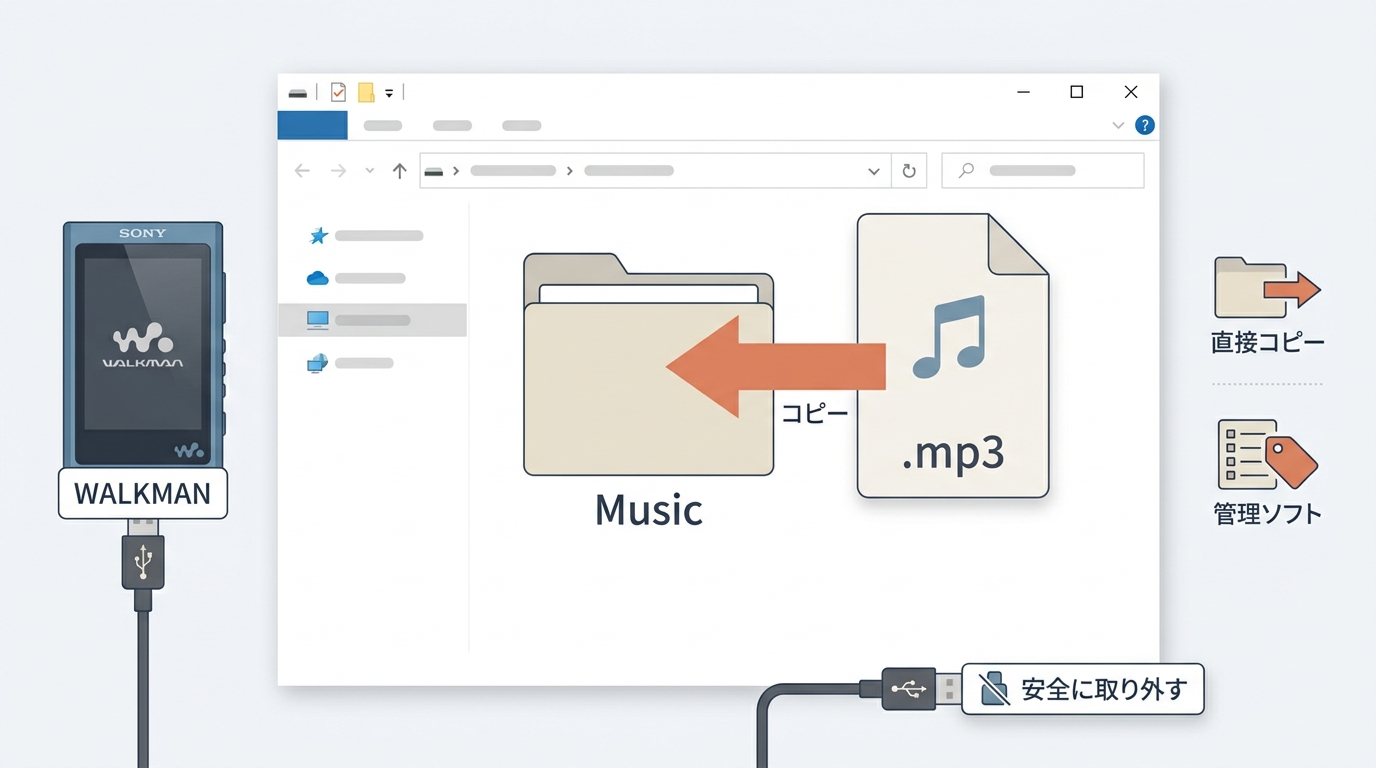Maximize the Explorer window
This screenshot has width=1376, height=768.
(x=1077, y=92)
